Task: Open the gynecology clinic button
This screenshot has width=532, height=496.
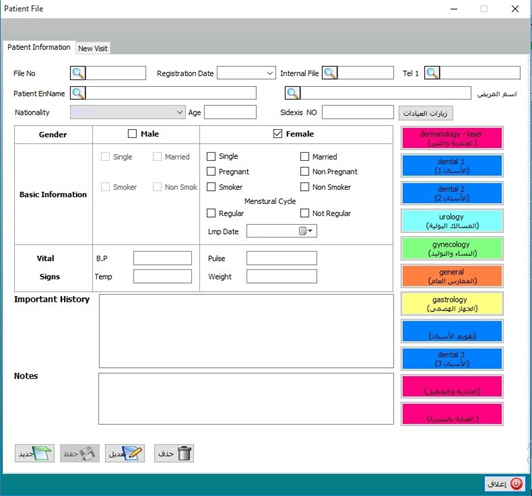Action: click(x=452, y=249)
